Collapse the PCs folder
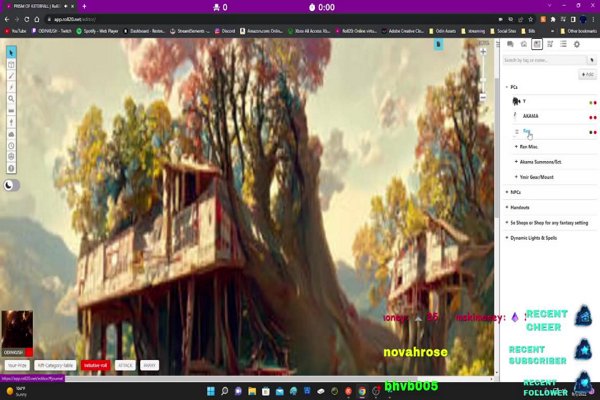This screenshot has width=600, height=400. 512,87
